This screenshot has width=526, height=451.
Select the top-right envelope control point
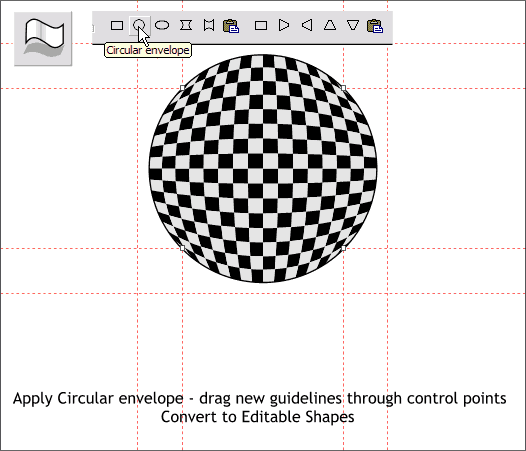[x=344, y=88]
